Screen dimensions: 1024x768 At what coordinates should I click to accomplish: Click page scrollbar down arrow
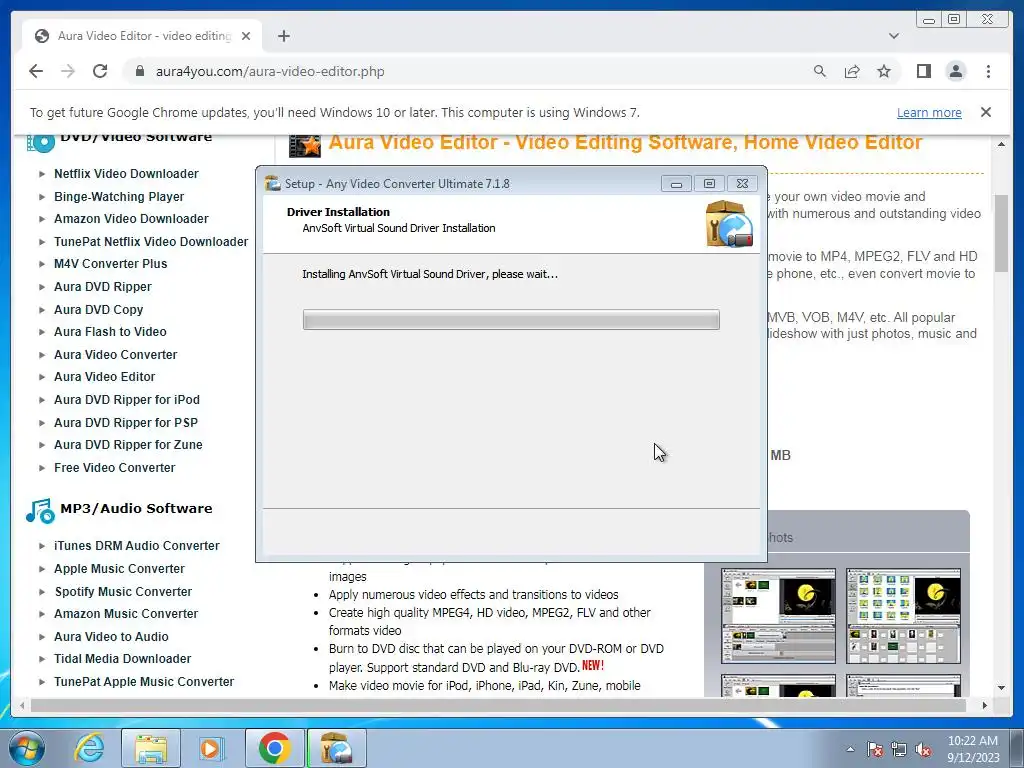click(1001, 688)
